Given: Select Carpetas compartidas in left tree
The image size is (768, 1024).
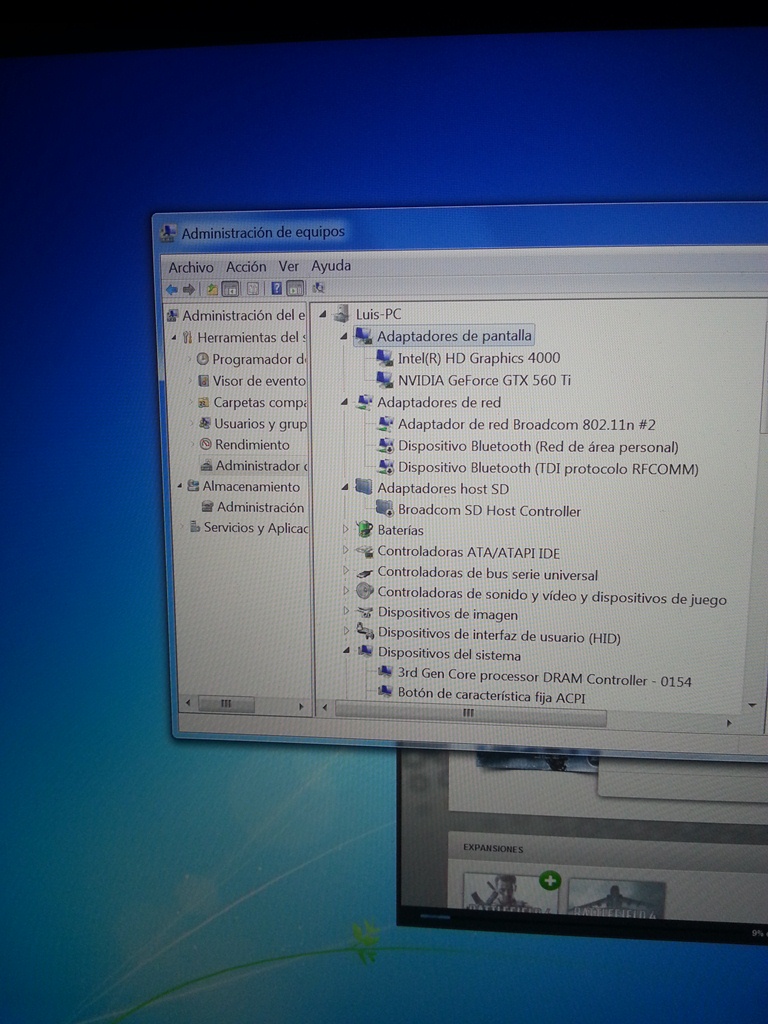Looking at the screenshot, I should 260,402.
